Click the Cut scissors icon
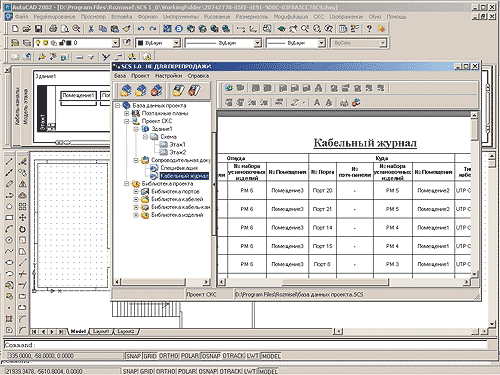Viewport: 500px width, 375px height. pyautogui.click(x=91, y=29)
